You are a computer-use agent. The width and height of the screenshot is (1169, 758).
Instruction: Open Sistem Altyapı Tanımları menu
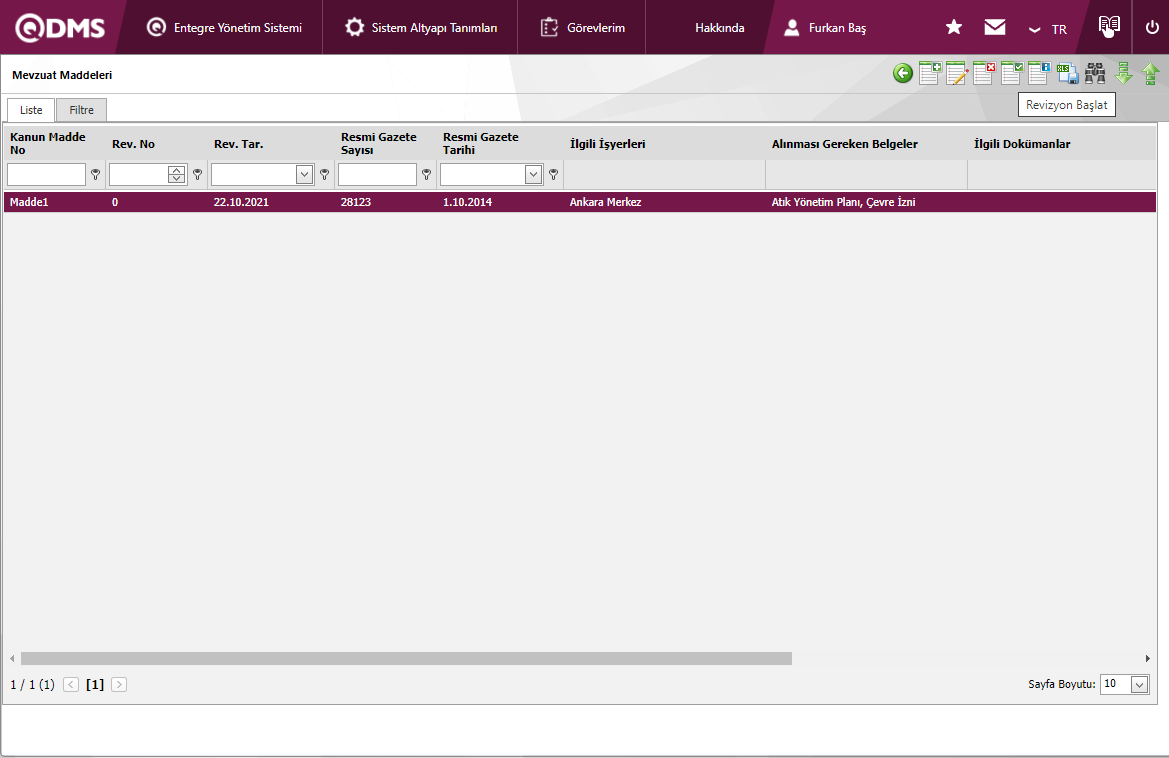tap(421, 28)
